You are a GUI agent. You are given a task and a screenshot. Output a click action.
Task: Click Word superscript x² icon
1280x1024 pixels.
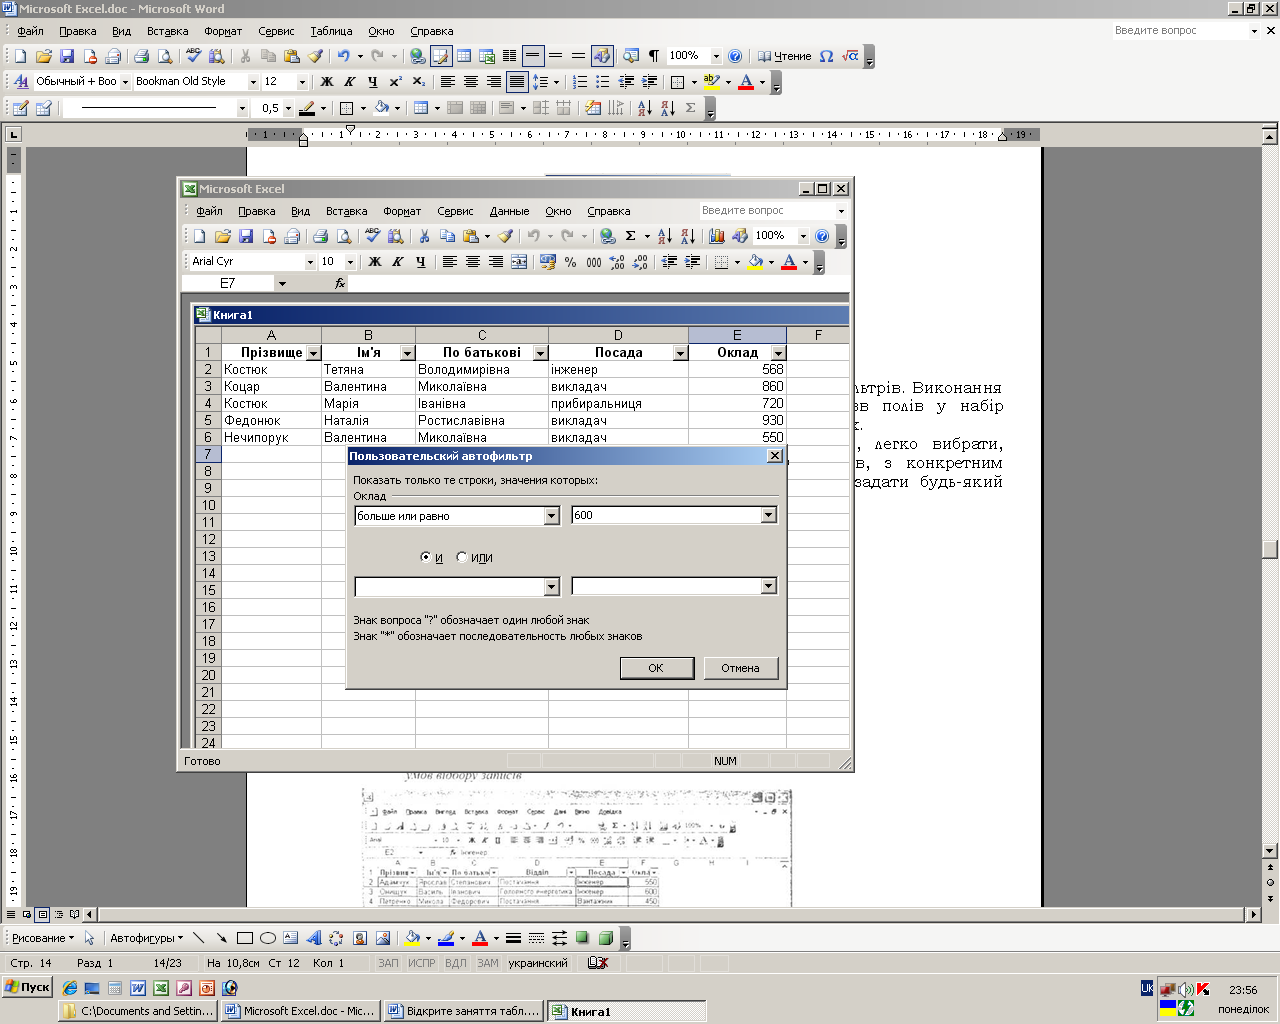tap(396, 82)
